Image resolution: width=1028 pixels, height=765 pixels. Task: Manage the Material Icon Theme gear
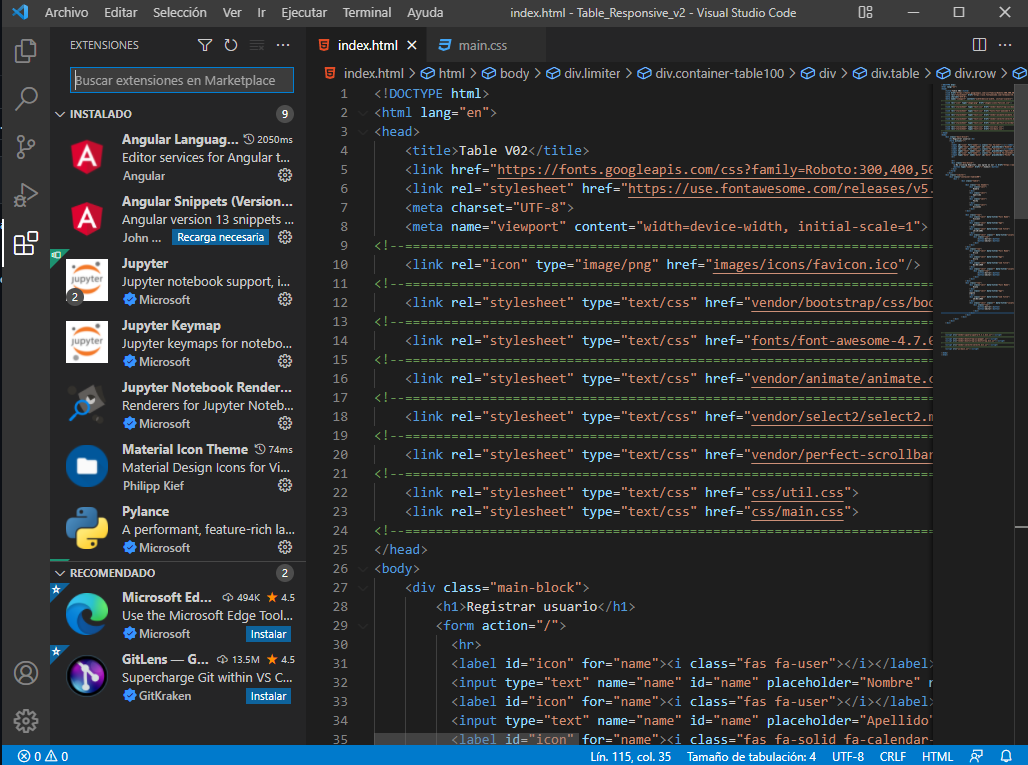coord(285,485)
